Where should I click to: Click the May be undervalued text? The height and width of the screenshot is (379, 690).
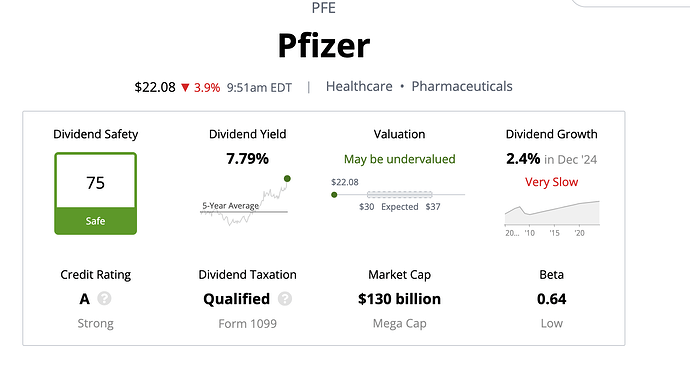(400, 159)
